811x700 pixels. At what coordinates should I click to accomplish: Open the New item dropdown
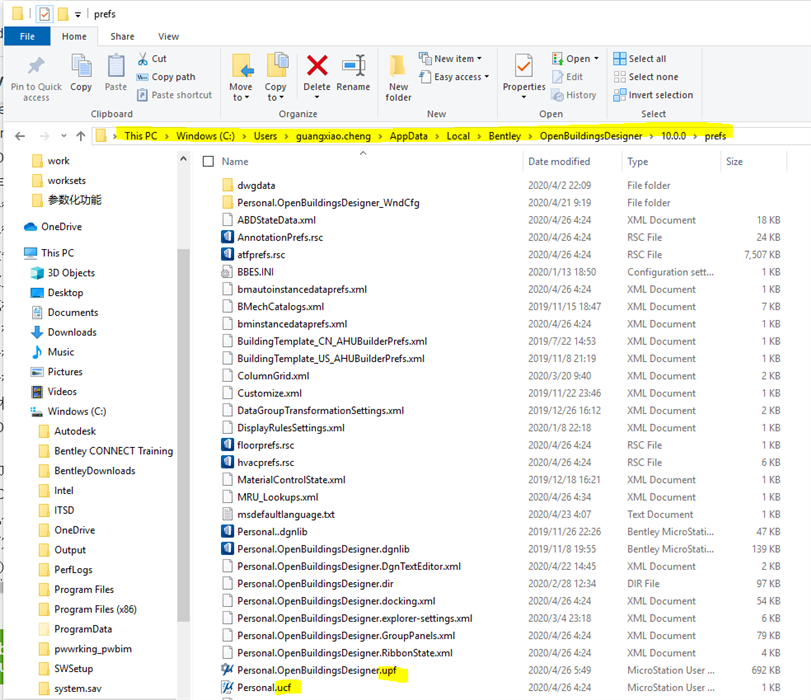click(479, 58)
